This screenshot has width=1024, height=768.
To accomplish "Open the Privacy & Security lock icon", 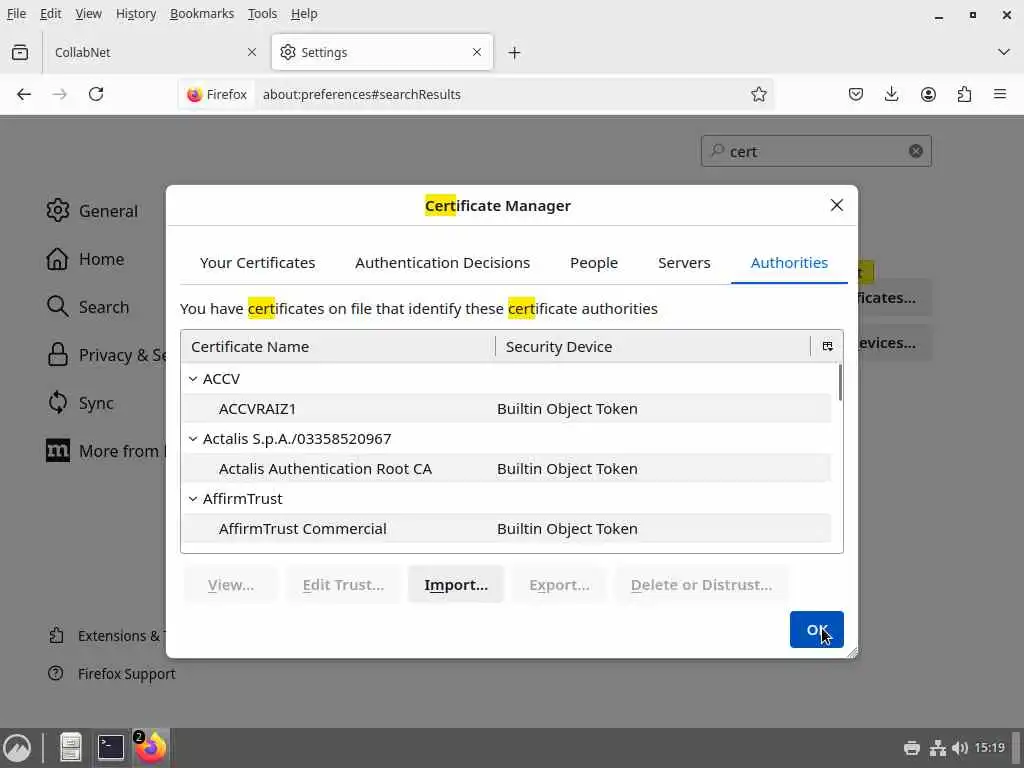I will (x=57, y=355).
